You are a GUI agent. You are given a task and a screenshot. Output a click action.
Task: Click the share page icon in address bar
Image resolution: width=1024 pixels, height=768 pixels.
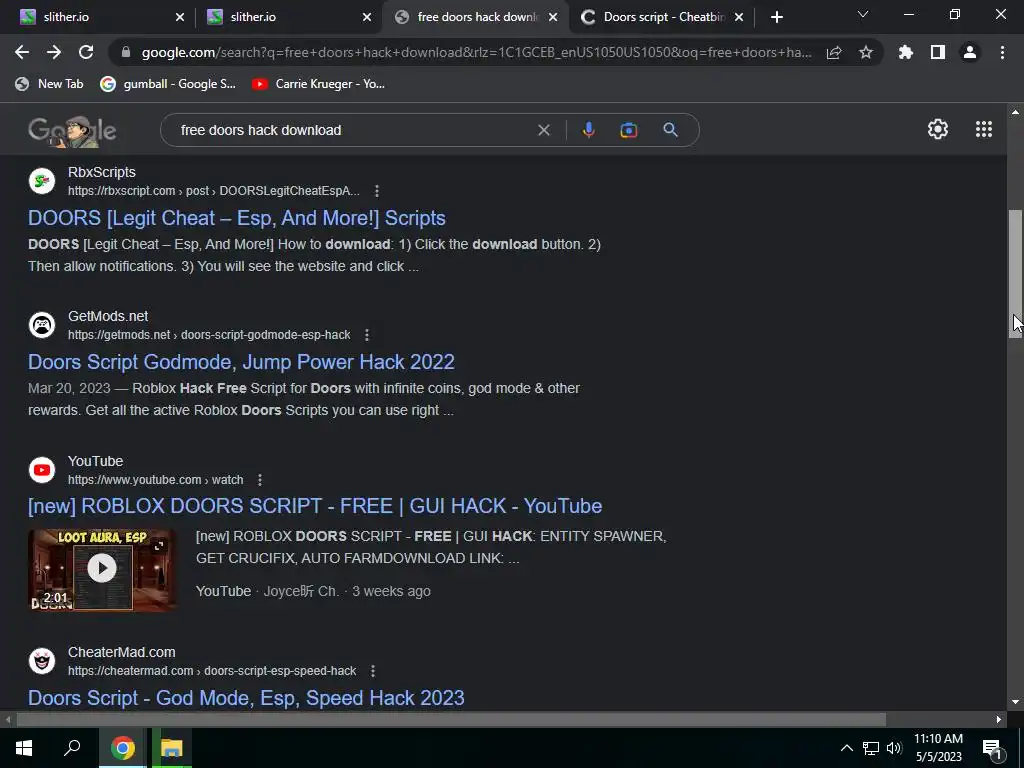point(834,52)
